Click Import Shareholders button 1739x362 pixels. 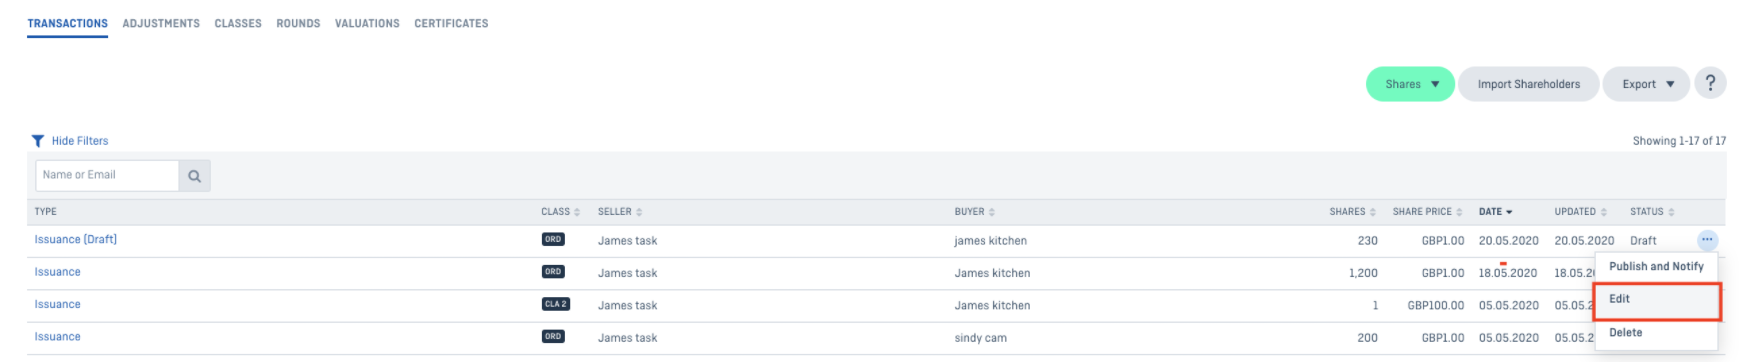click(1528, 84)
